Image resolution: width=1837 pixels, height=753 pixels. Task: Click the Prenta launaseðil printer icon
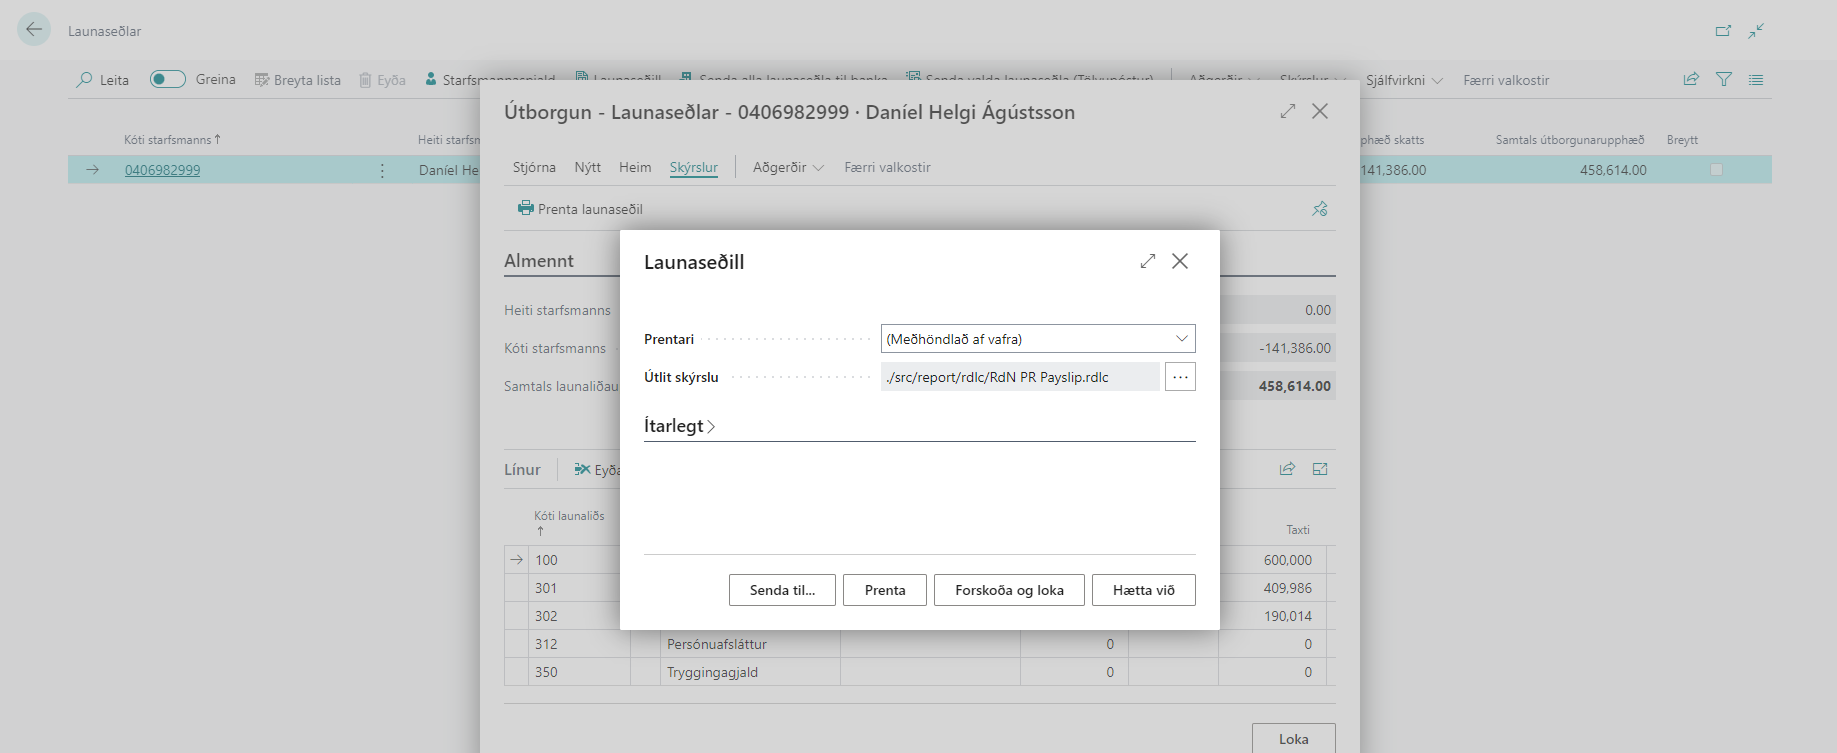[525, 208]
